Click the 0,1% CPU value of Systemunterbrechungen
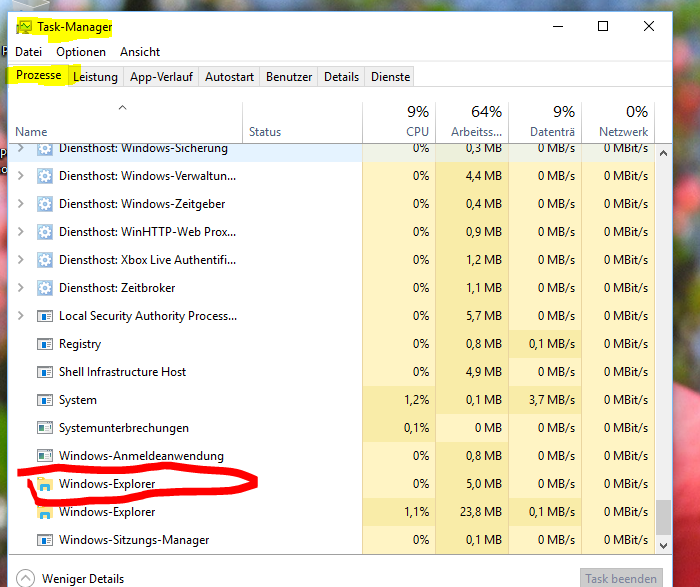Screen dimensions: 700x587 pyautogui.click(x=399, y=428)
